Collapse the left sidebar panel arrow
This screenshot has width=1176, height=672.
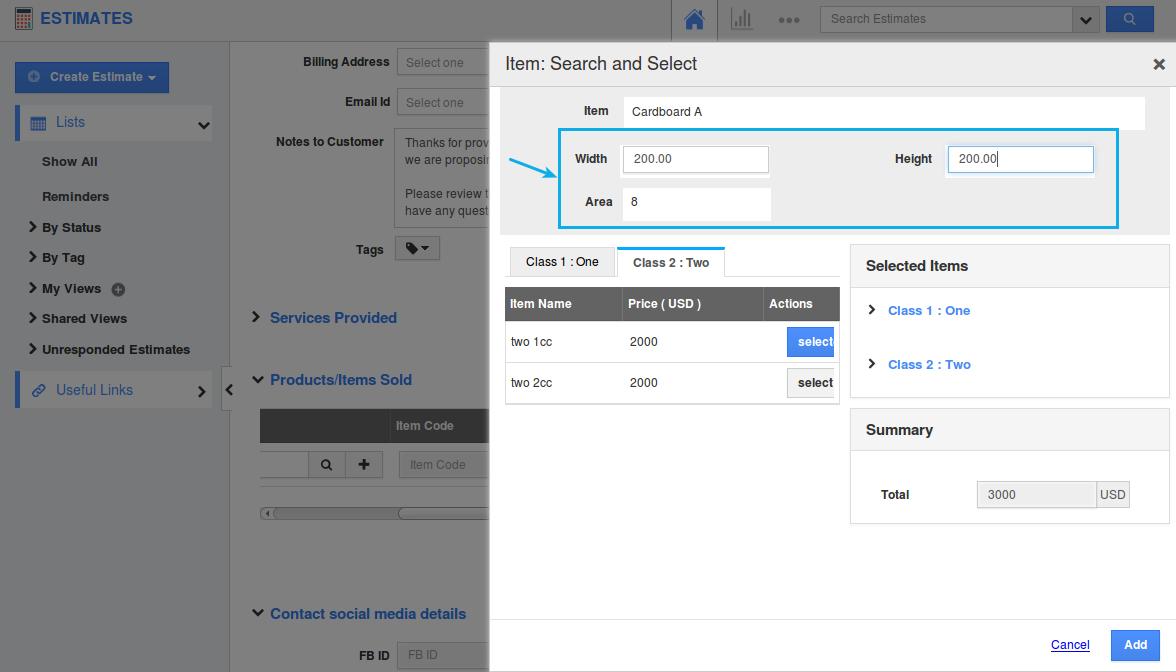tap(228, 390)
